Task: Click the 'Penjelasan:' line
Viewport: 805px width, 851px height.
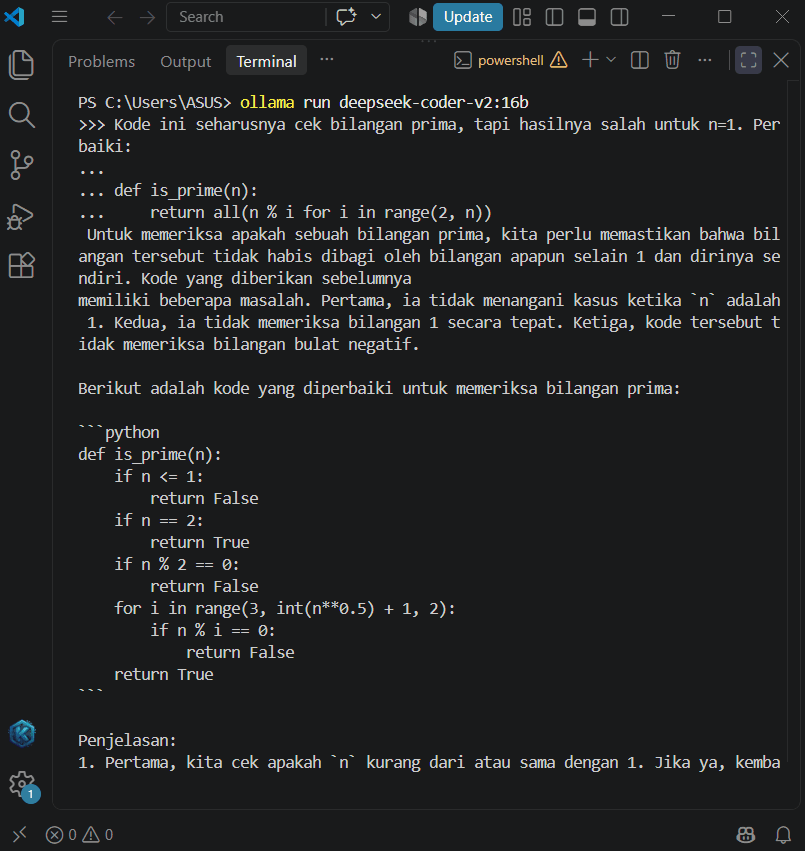Action: pyautogui.click(x=128, y=740)
